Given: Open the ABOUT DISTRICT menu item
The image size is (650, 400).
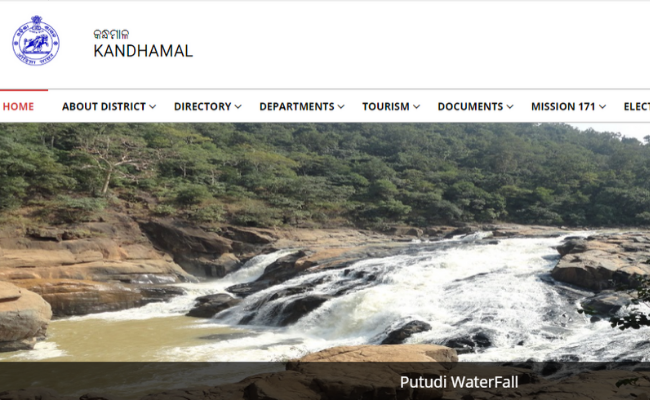Looking at the screenshot, I should tap(104, 107).
